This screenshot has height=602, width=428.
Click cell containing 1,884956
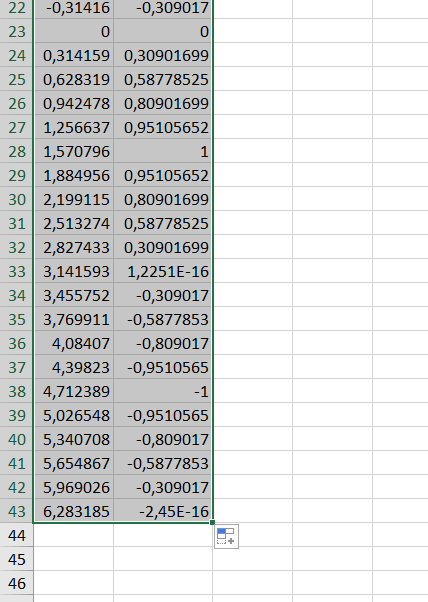pos(74,175)
